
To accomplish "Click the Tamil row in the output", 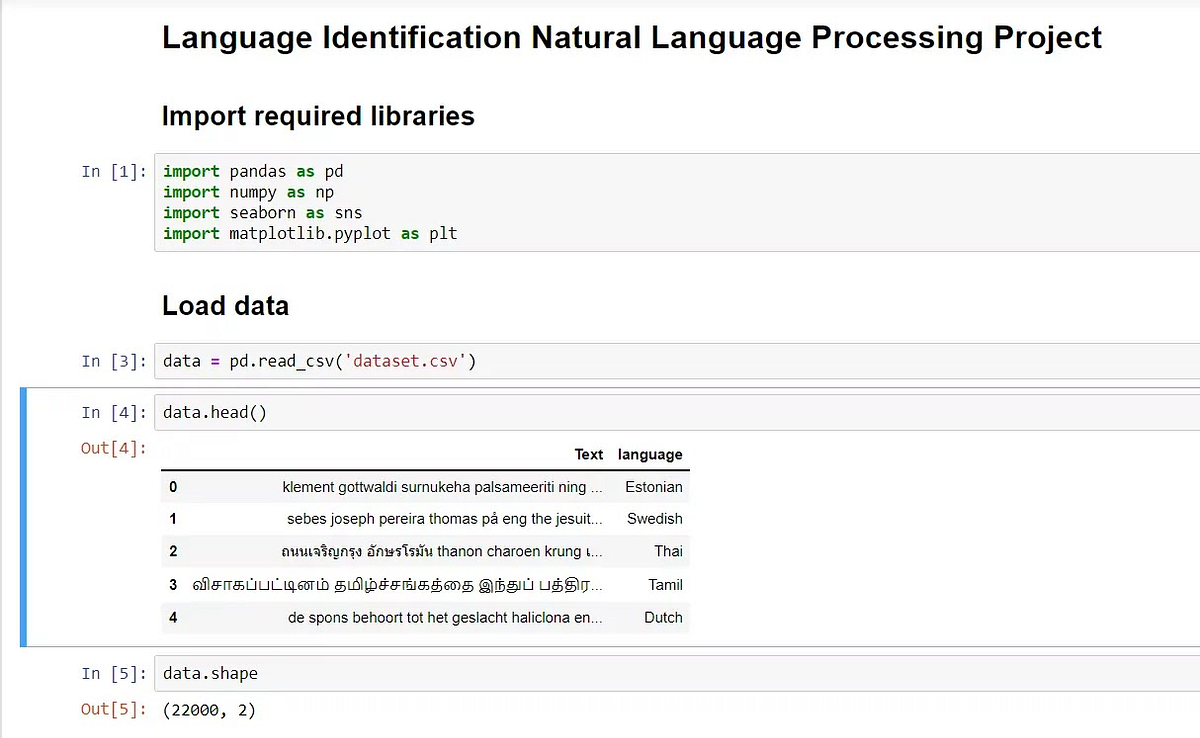I will (420, 585).
